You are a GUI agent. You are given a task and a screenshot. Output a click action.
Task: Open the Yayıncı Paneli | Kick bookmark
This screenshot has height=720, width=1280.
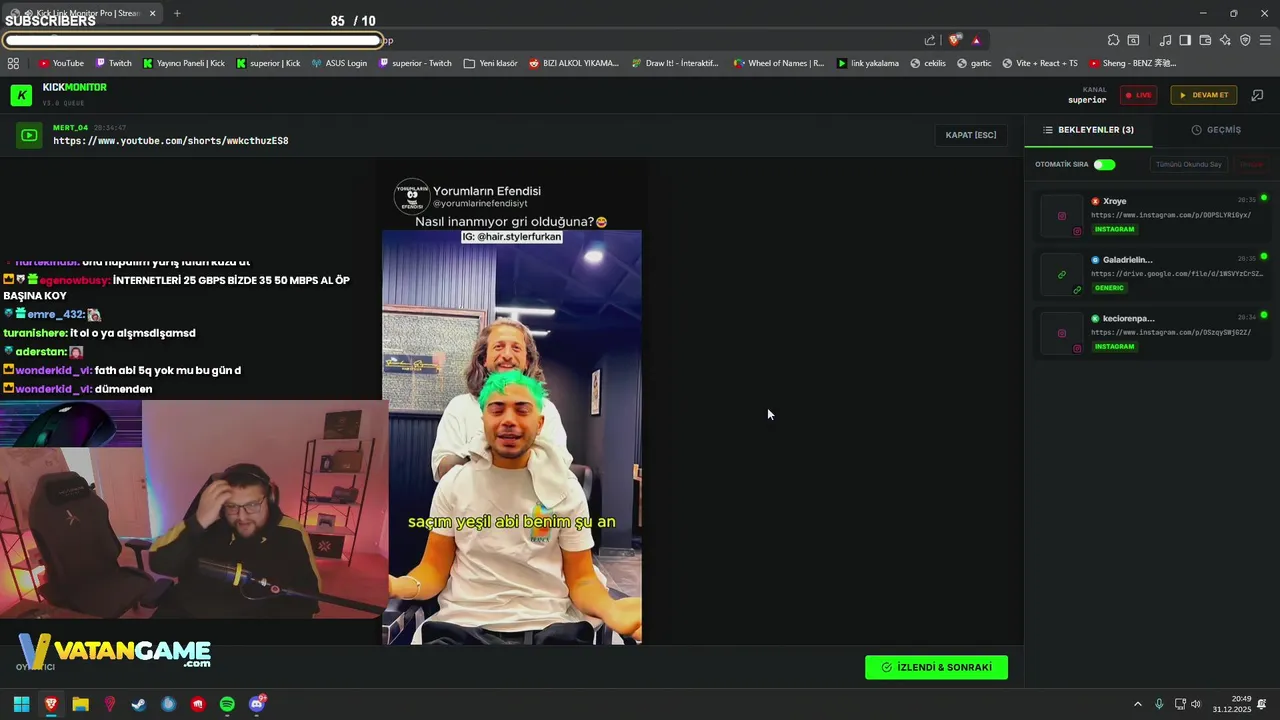(x=184, y=63)
